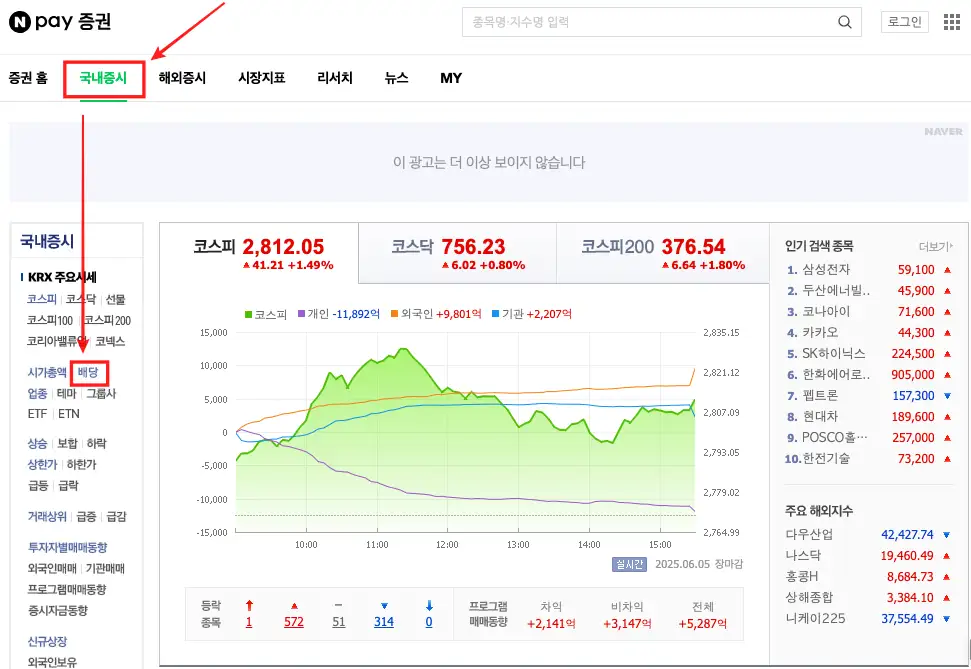Image resolution: width=971 pixels, height=669 pixels.
Task: Open 기관매매 sidebar link
Action: click(x=105, y=569)
